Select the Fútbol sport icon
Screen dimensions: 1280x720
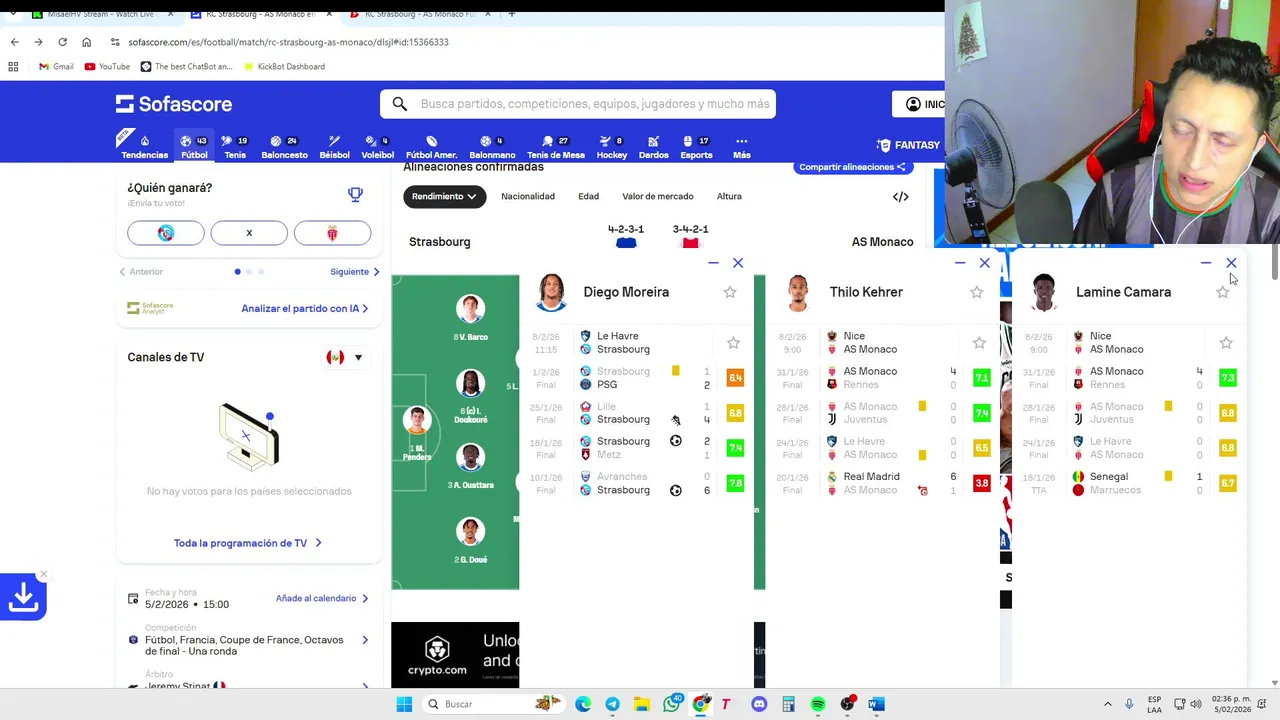194,147
